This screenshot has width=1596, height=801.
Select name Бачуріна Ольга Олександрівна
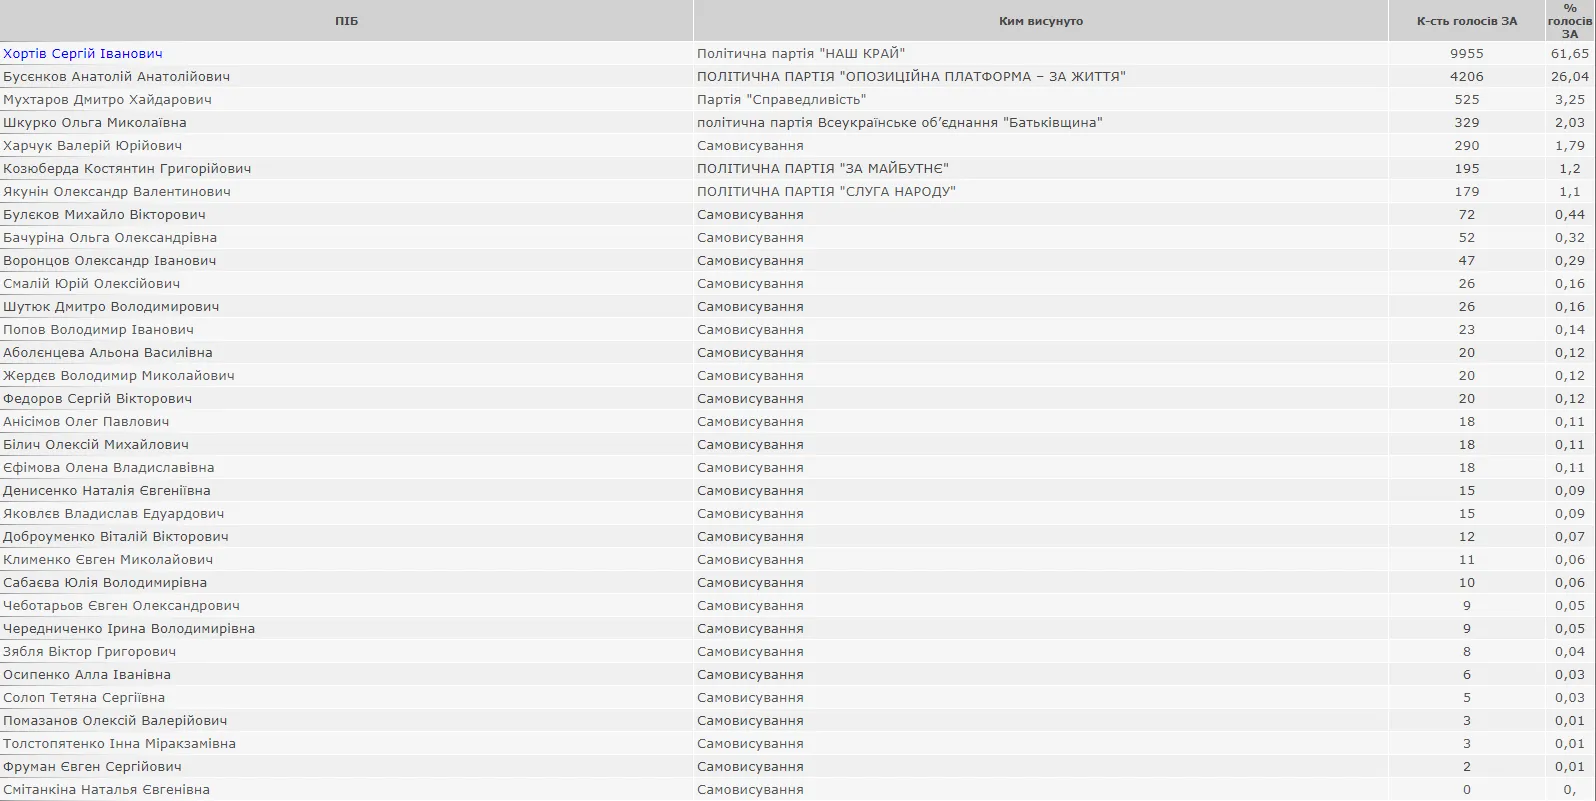coord(110,238)
